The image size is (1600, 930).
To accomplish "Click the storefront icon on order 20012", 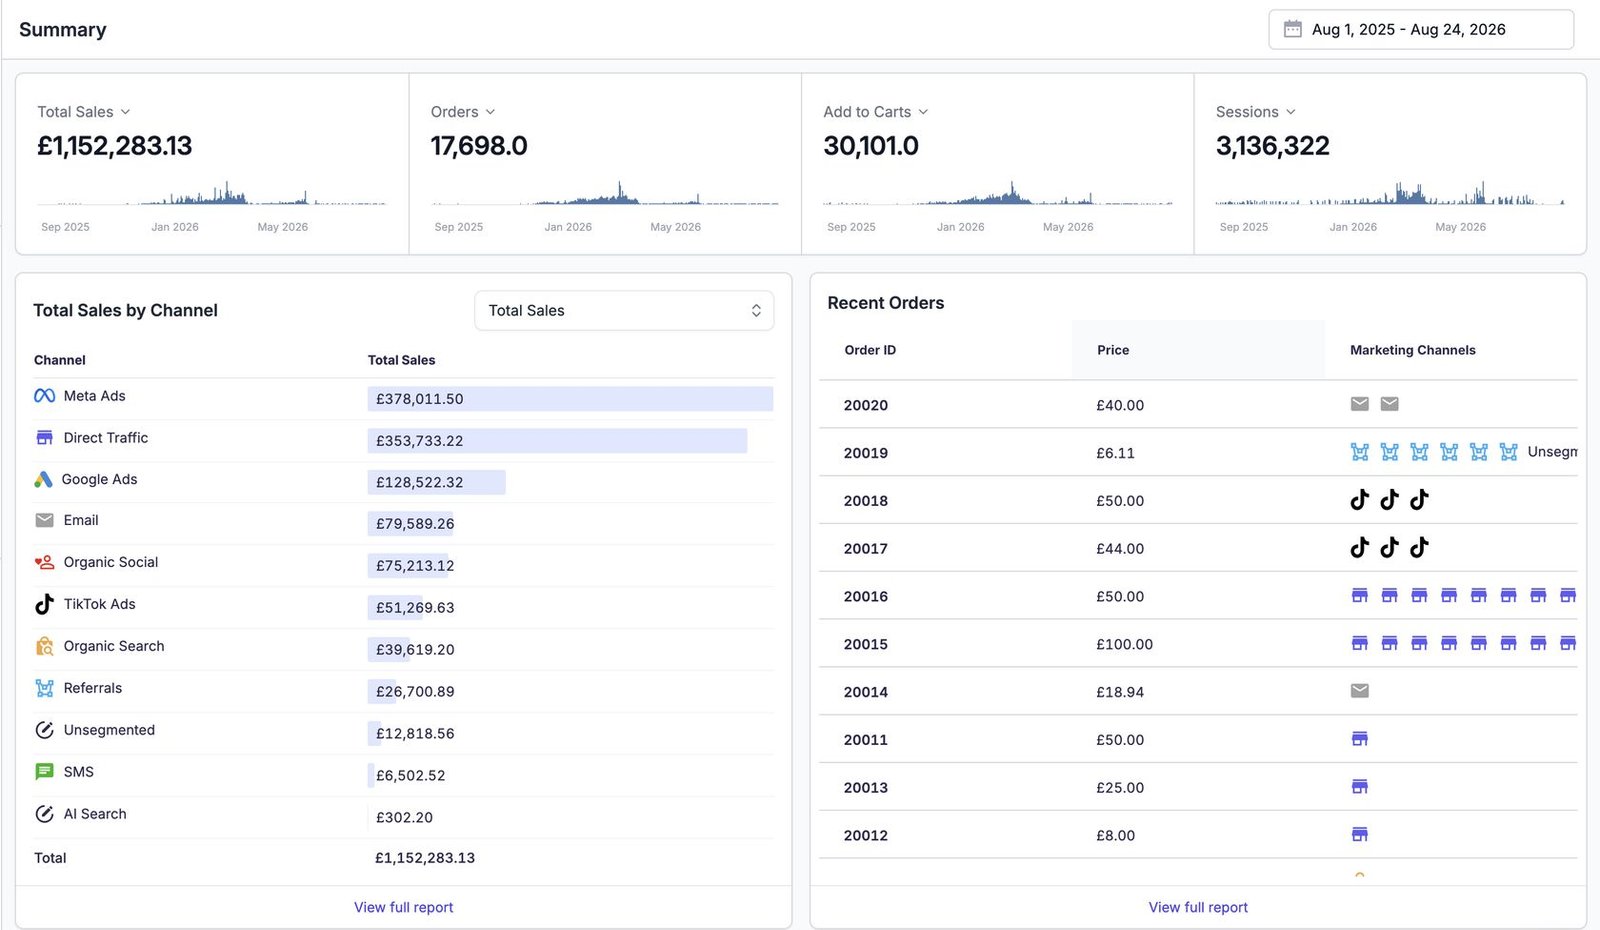I will [1360, 835].
